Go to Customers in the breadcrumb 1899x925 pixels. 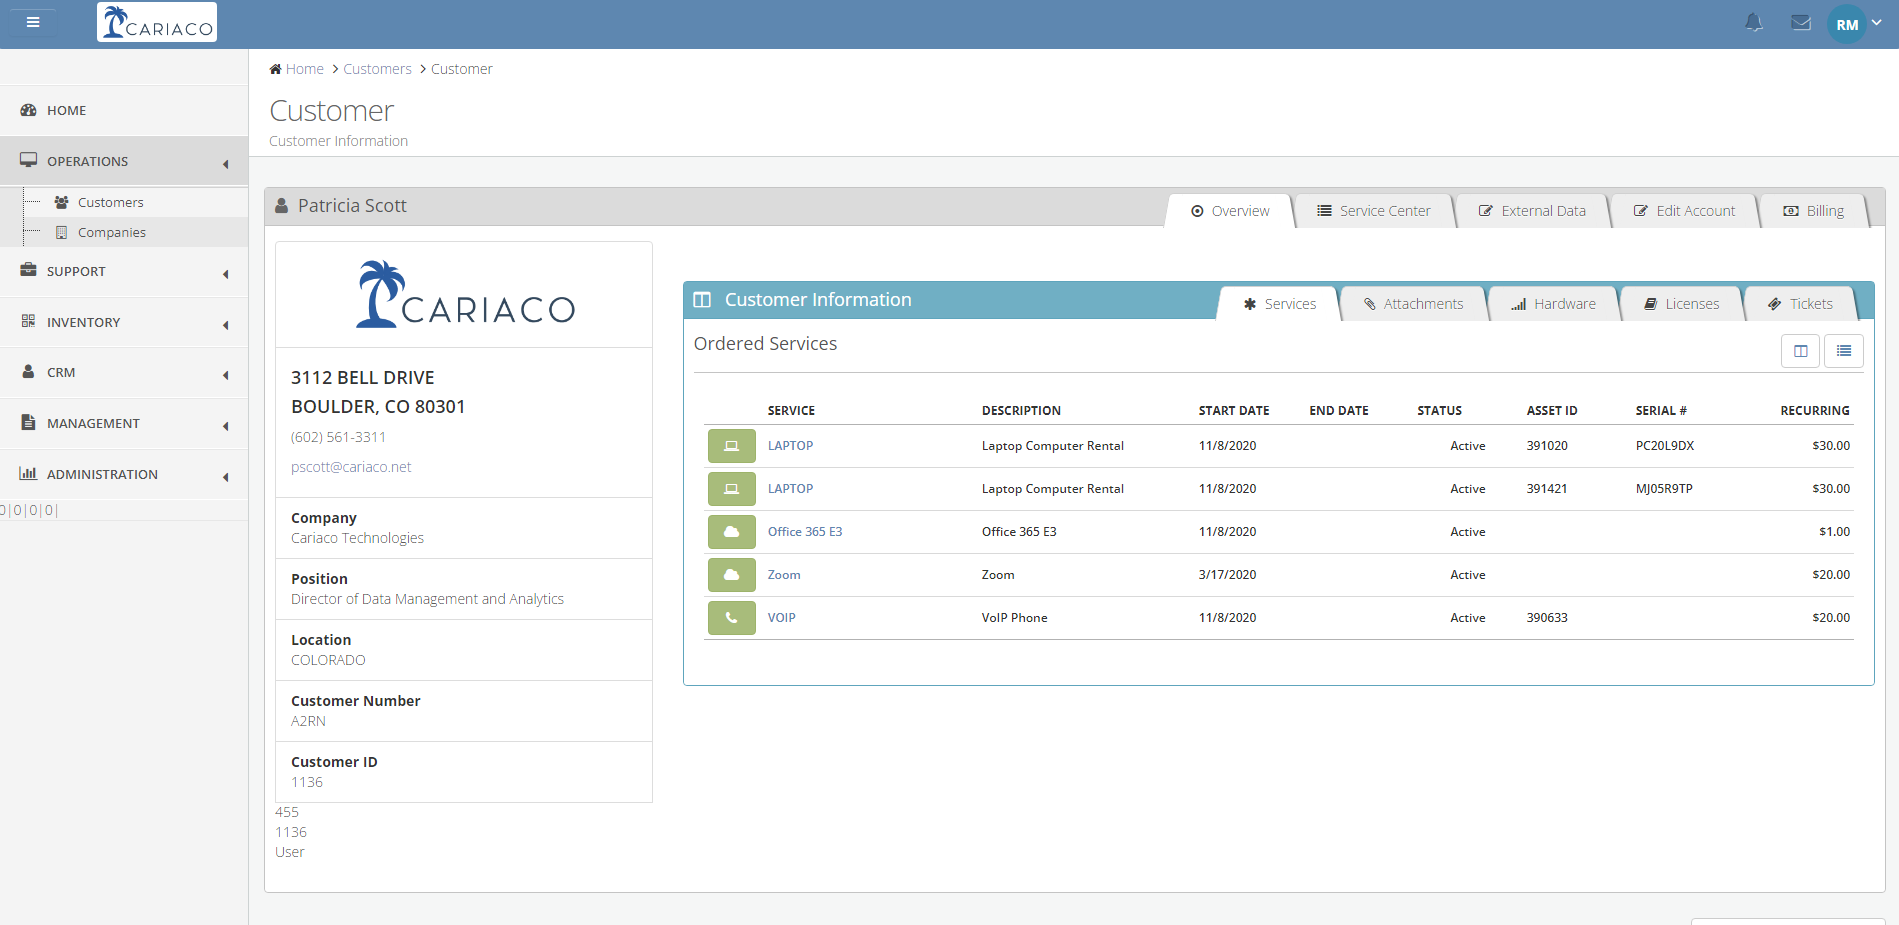377,69
